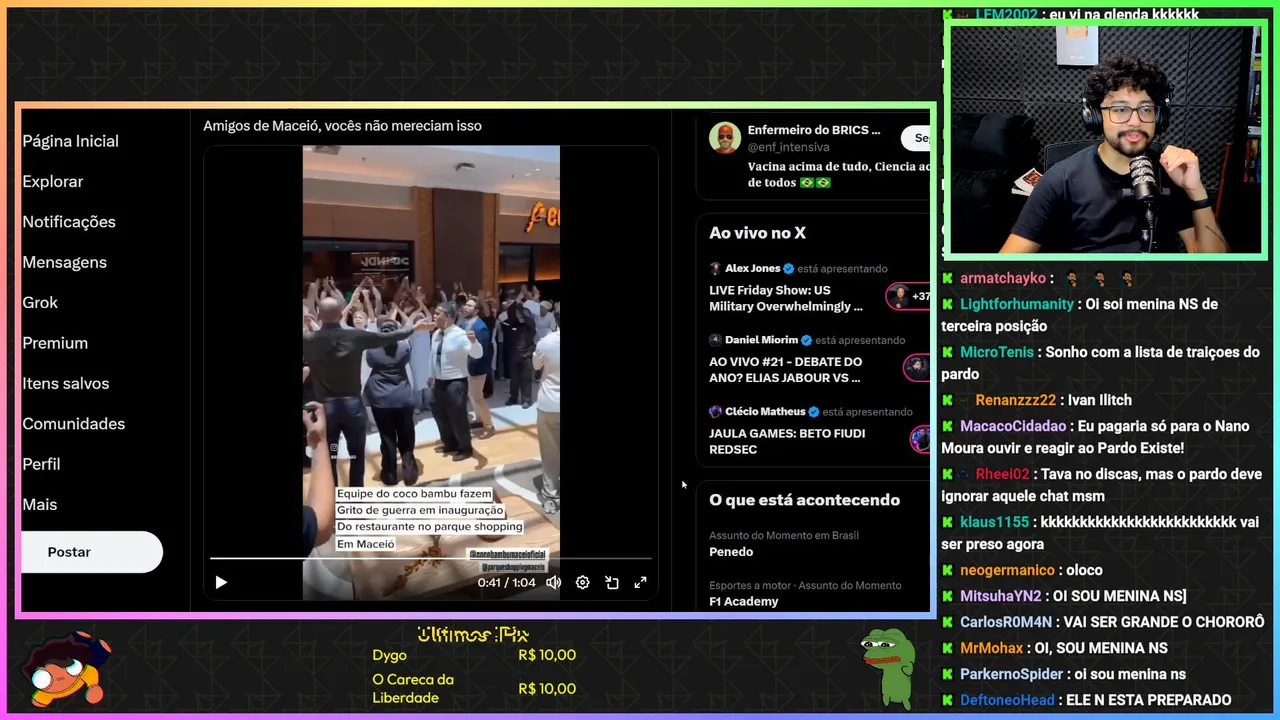Expand the Mais menu

[x=40, y=505]
